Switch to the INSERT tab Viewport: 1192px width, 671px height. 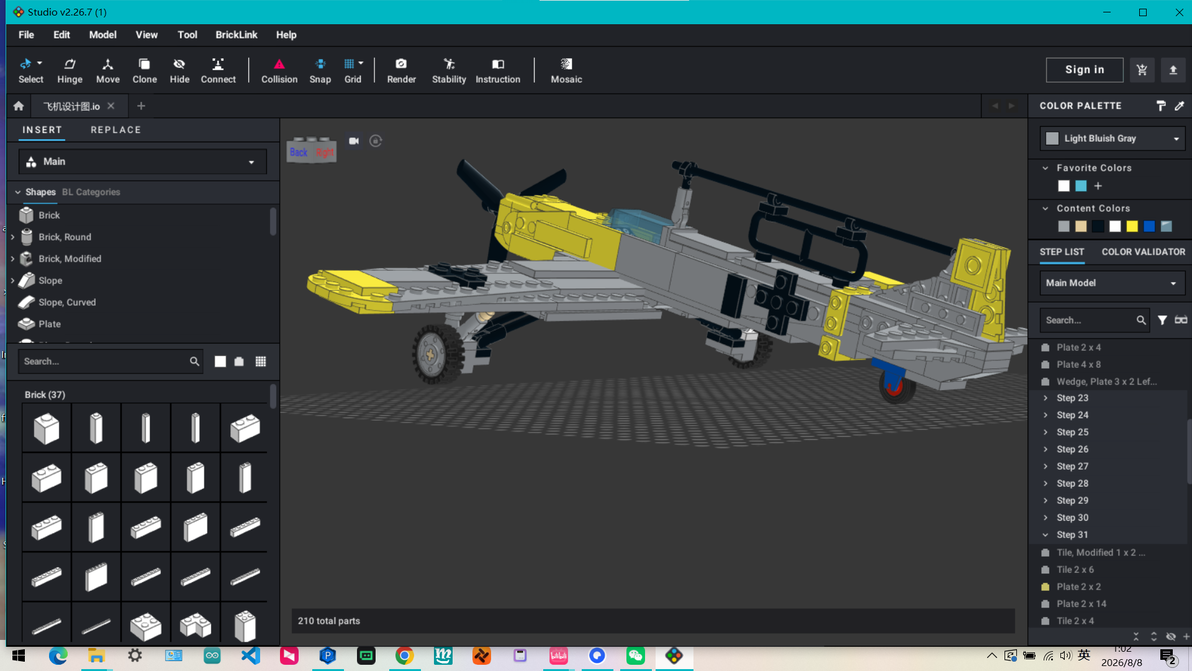point(42,130)
